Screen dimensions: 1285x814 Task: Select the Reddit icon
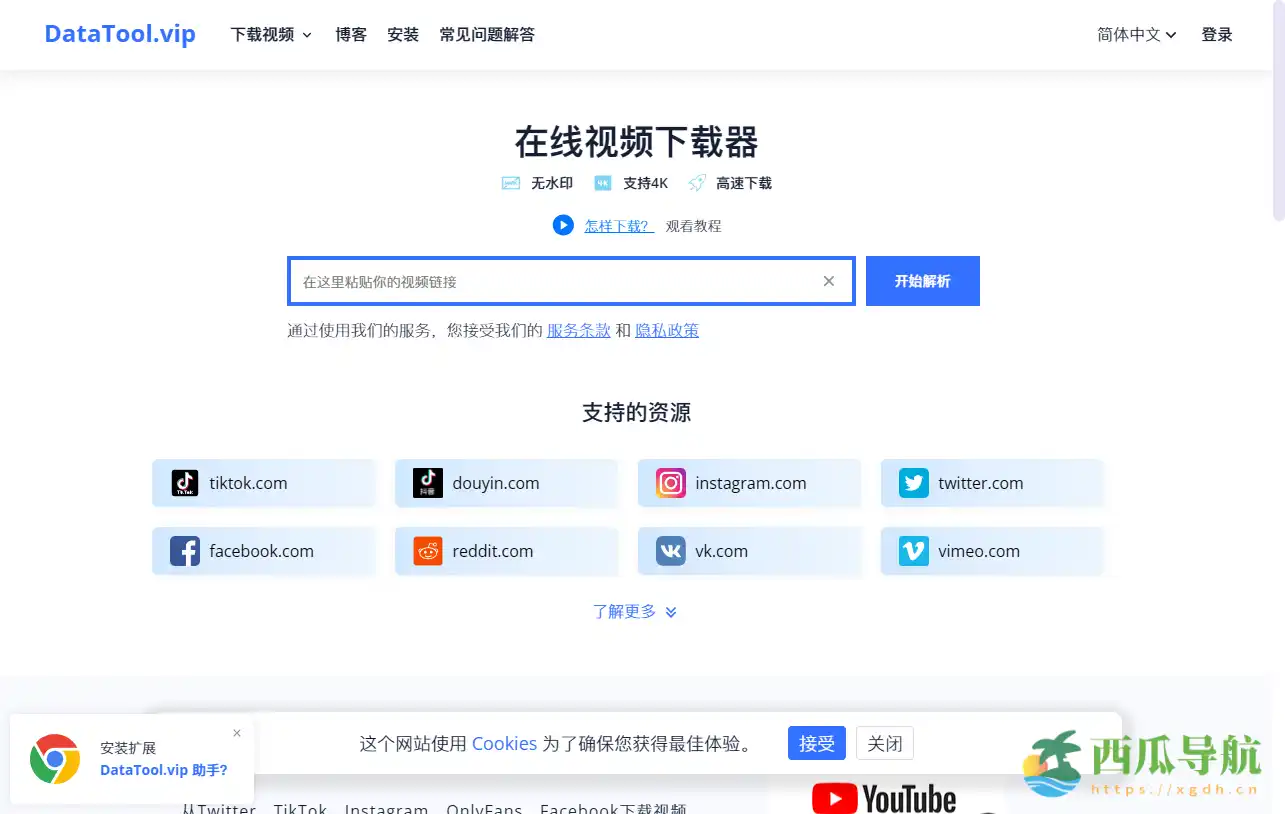pyautogui.click(x=428, y=551)
